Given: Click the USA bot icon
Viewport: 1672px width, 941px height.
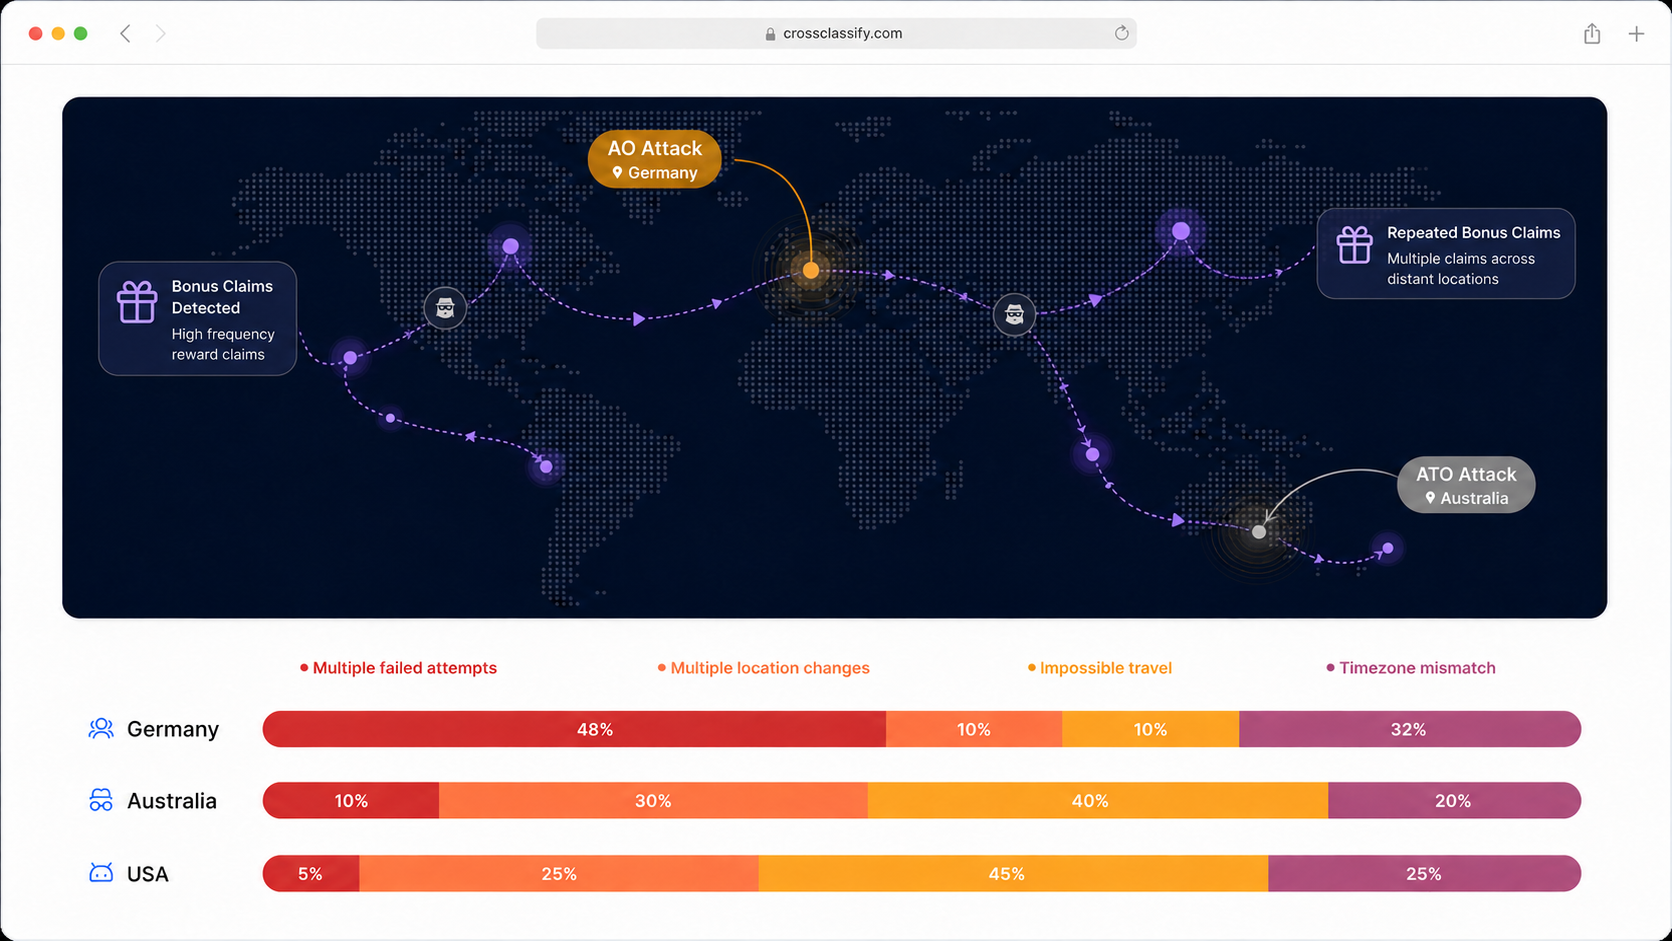Looking at the screenshot, I should (101, 873).
